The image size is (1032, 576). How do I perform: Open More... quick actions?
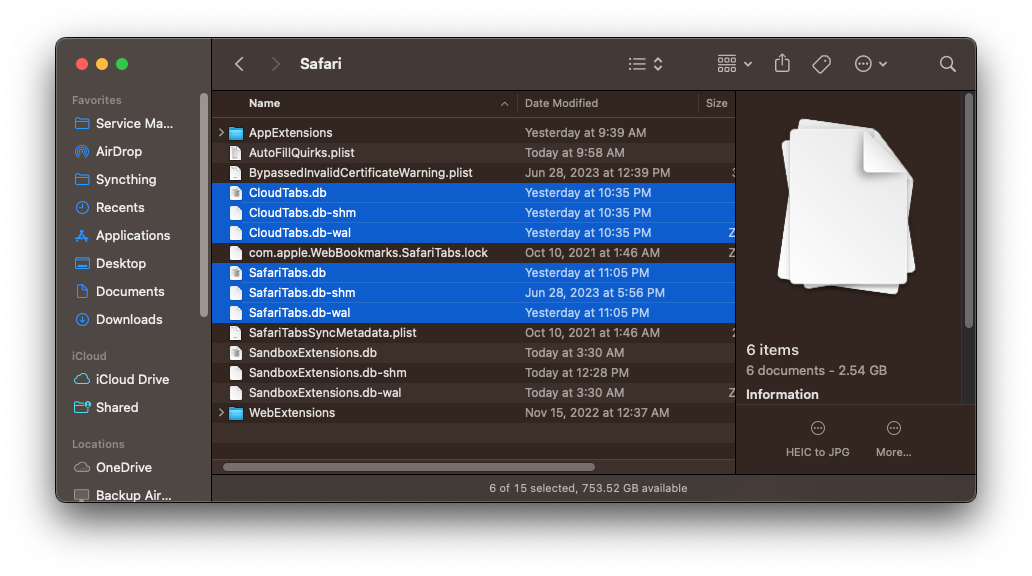[x=893, y=439]
